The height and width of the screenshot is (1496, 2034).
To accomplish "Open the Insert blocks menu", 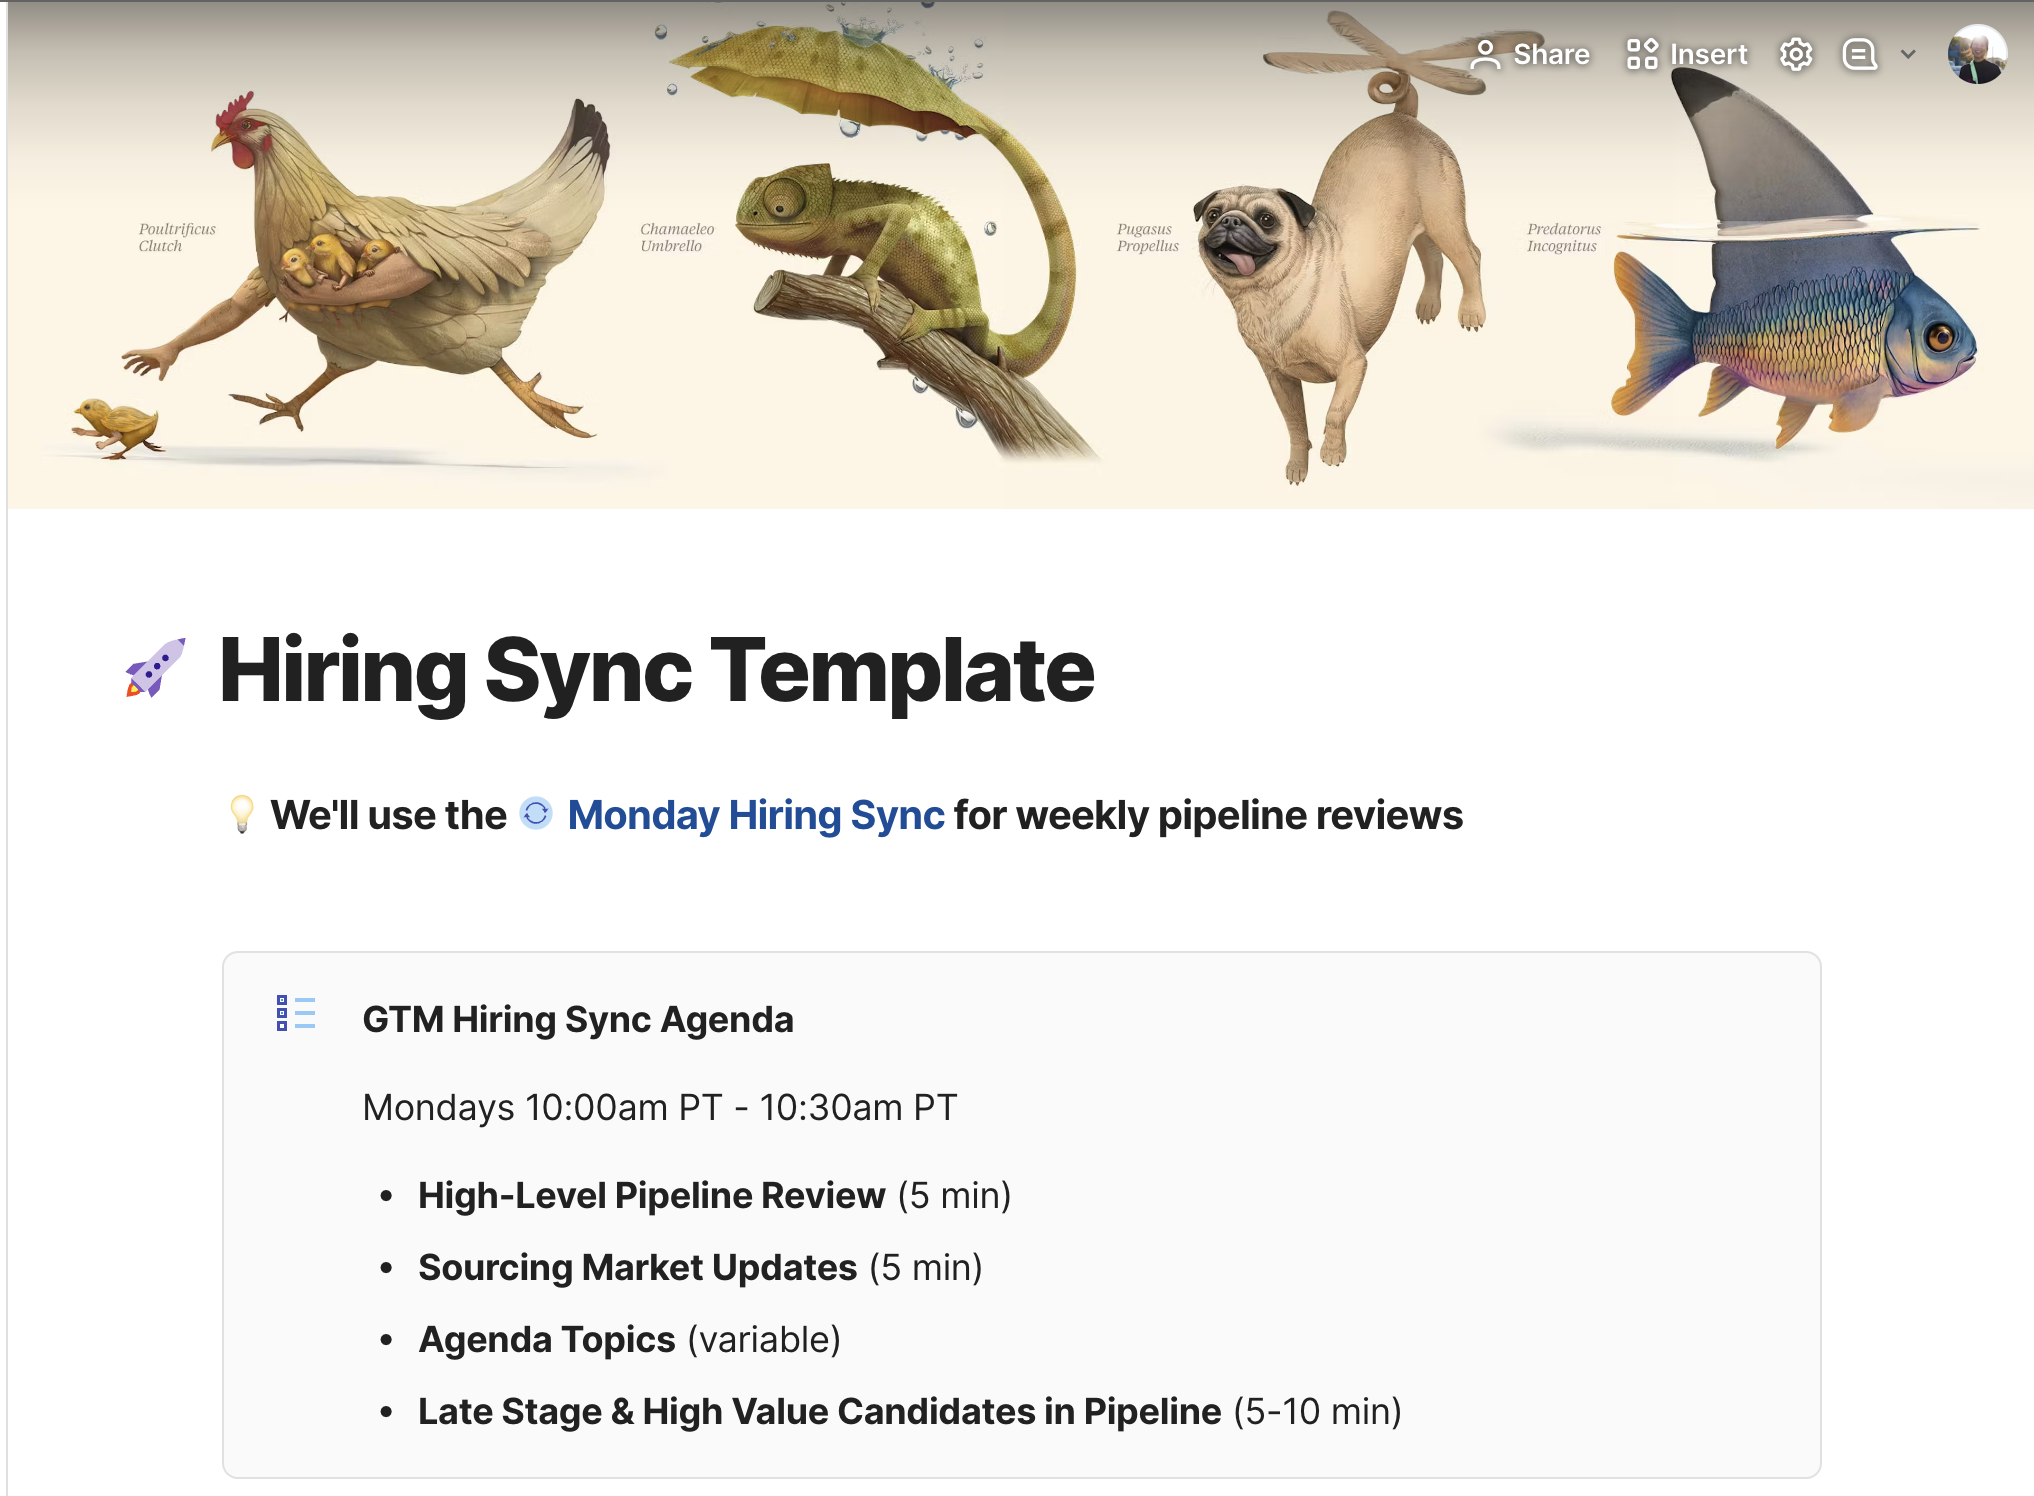I will point(1642,54).
